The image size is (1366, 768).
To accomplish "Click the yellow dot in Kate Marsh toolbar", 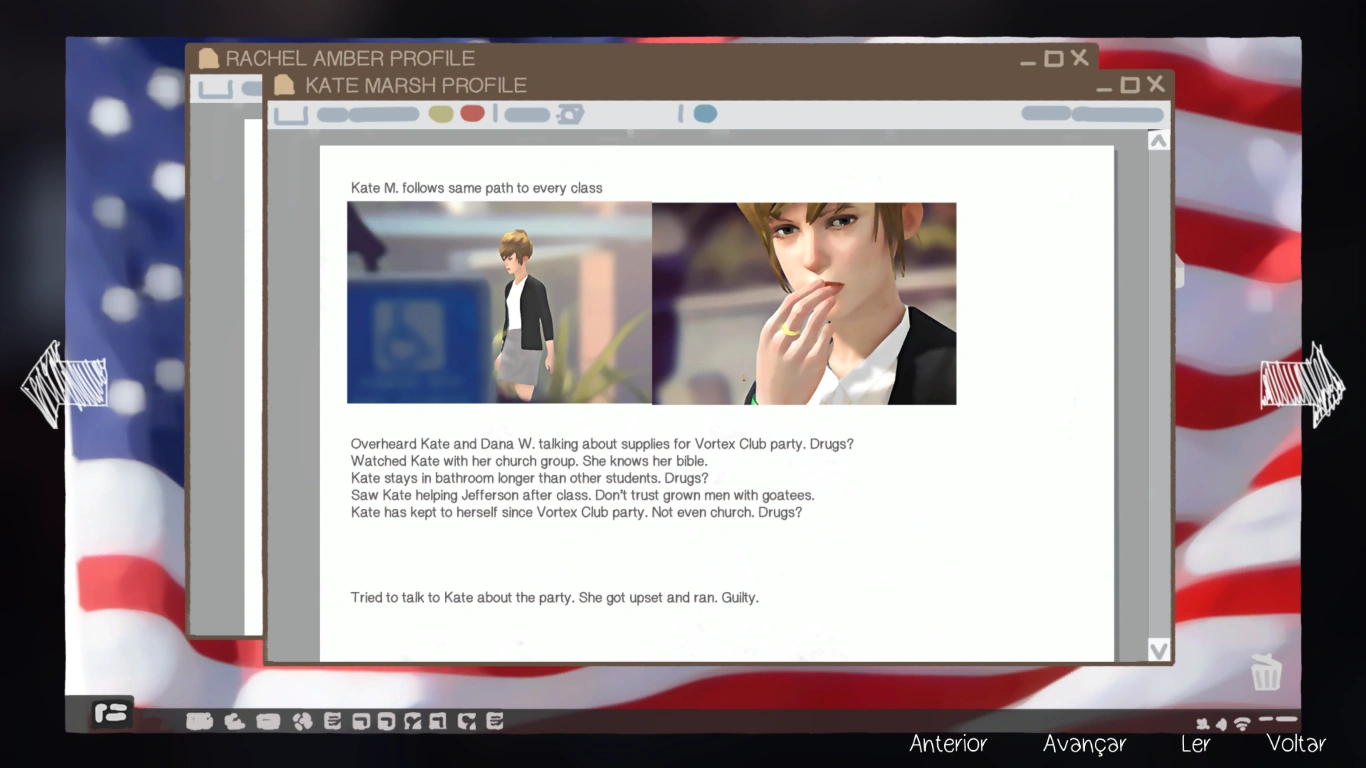I will [441, 114].
